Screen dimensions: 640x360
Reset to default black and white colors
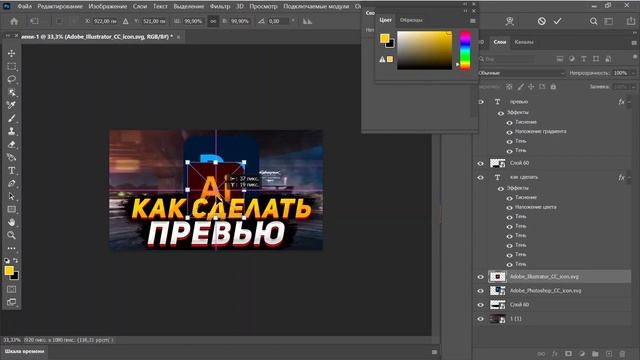click(x=7, y=260)
